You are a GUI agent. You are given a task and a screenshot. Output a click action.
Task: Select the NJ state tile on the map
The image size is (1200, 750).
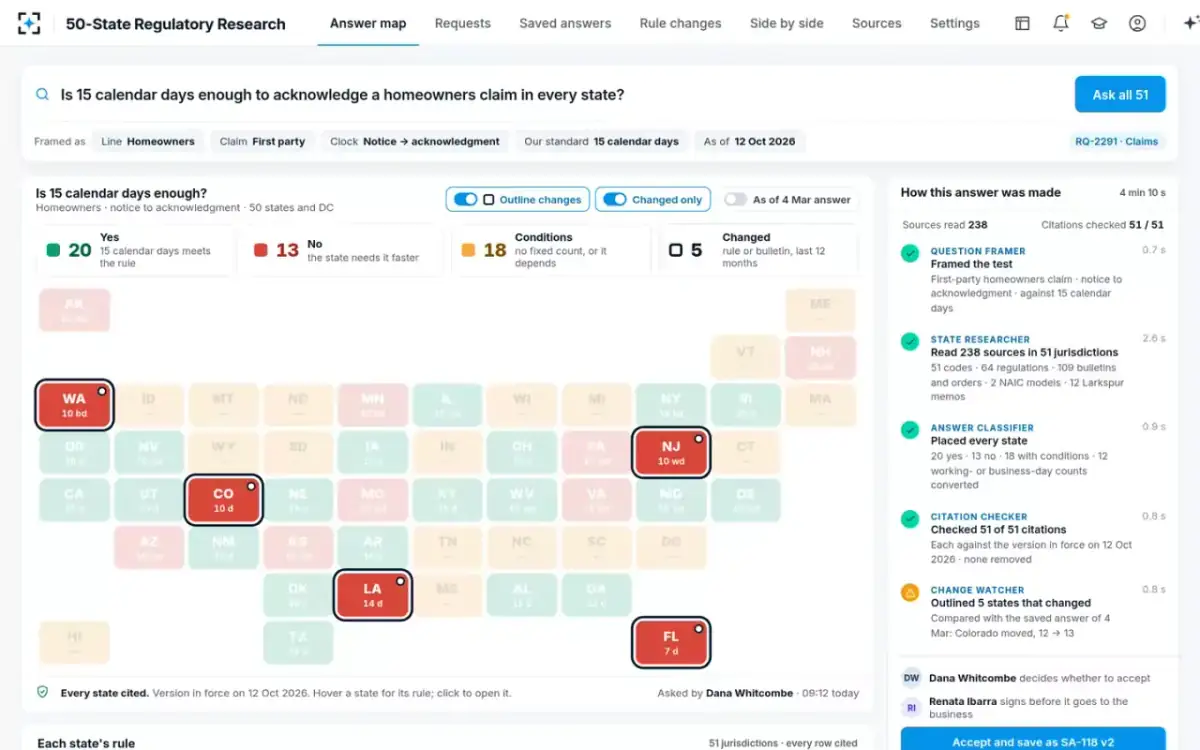(x=671, y=453)
